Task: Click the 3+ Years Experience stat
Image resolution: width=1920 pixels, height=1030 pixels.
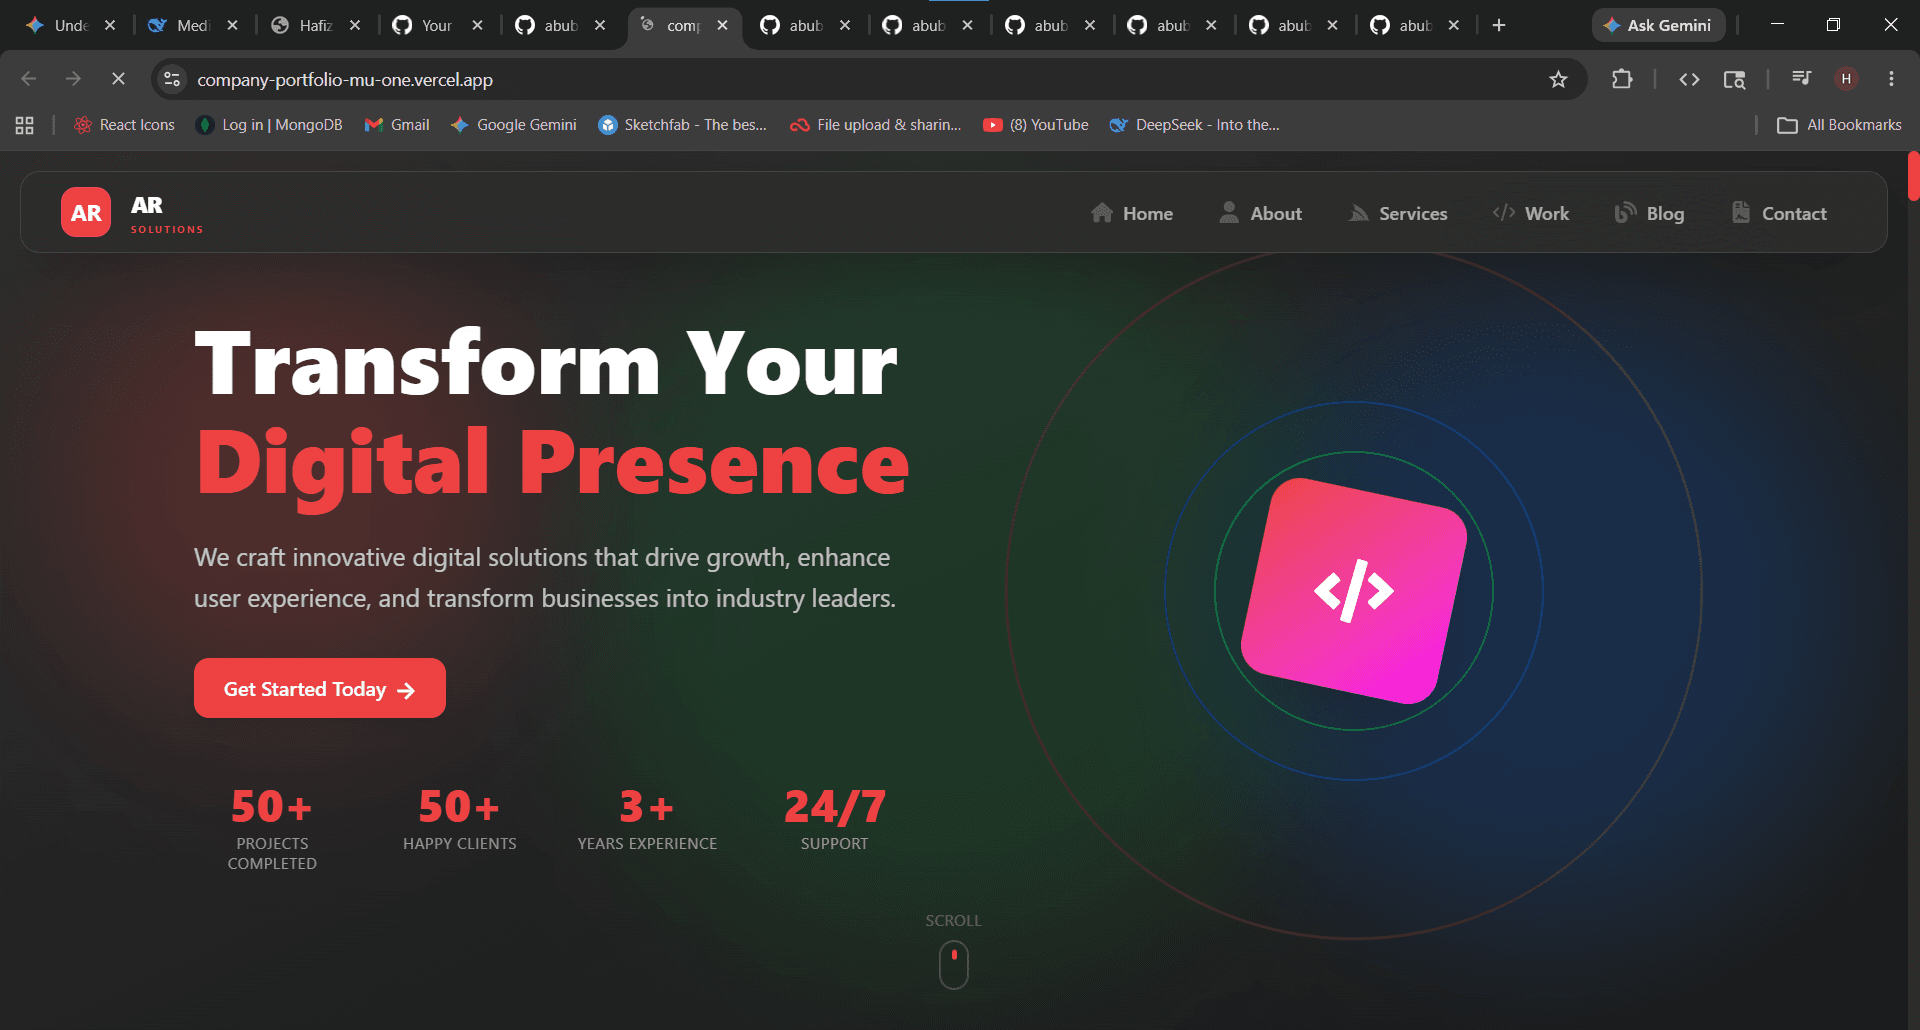Action: (x=647, y=819)
